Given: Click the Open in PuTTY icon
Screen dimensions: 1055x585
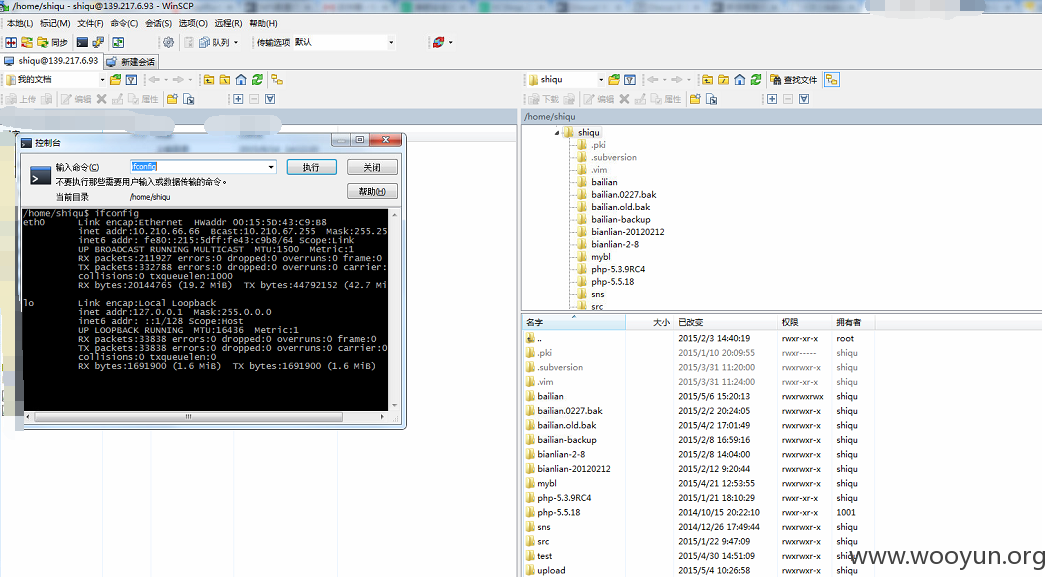Looking at the screenshot, I should (x=98, y=42).
